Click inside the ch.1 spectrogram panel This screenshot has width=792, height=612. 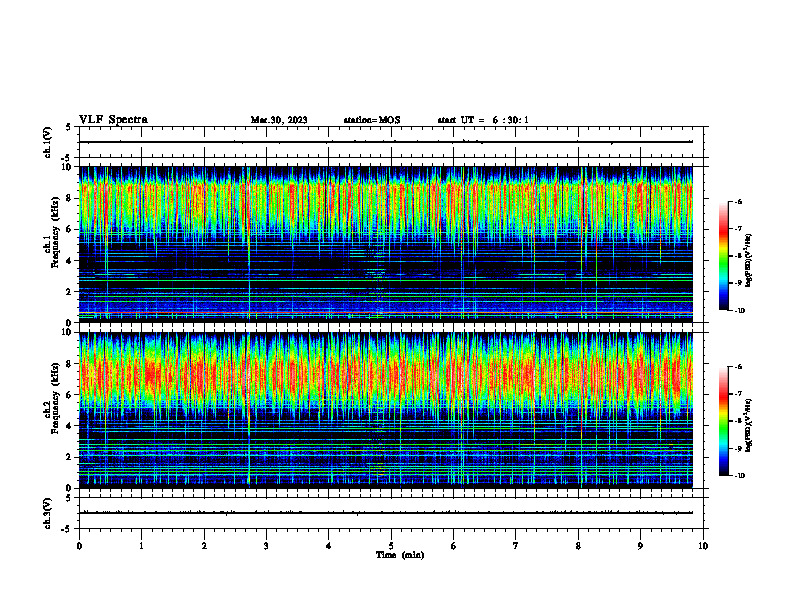(x=386, y=244)
